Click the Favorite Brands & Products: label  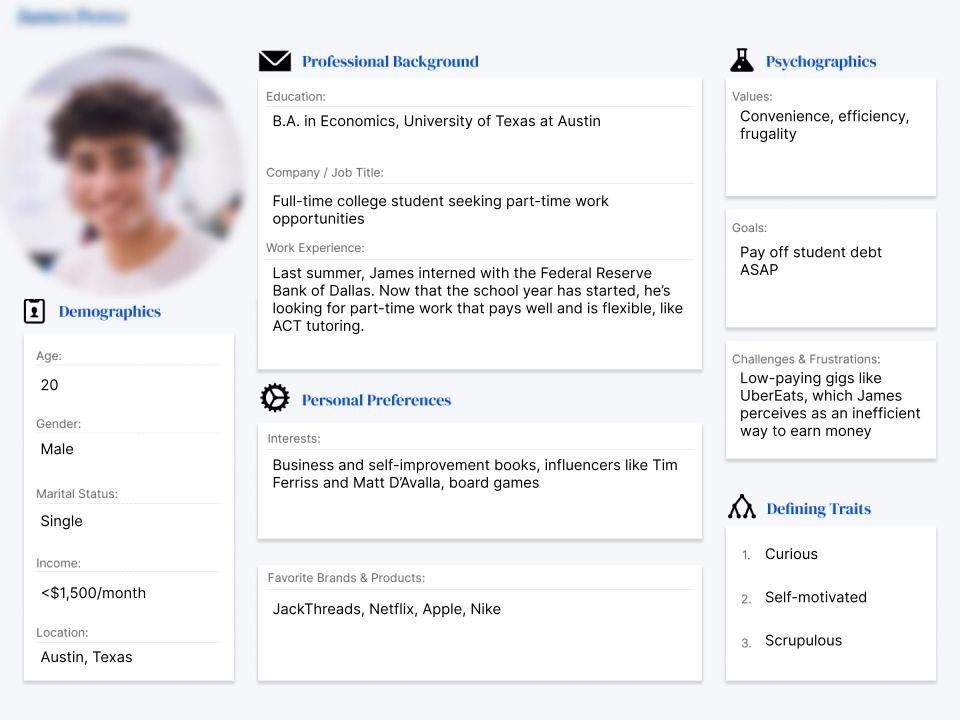pos(346,578)
